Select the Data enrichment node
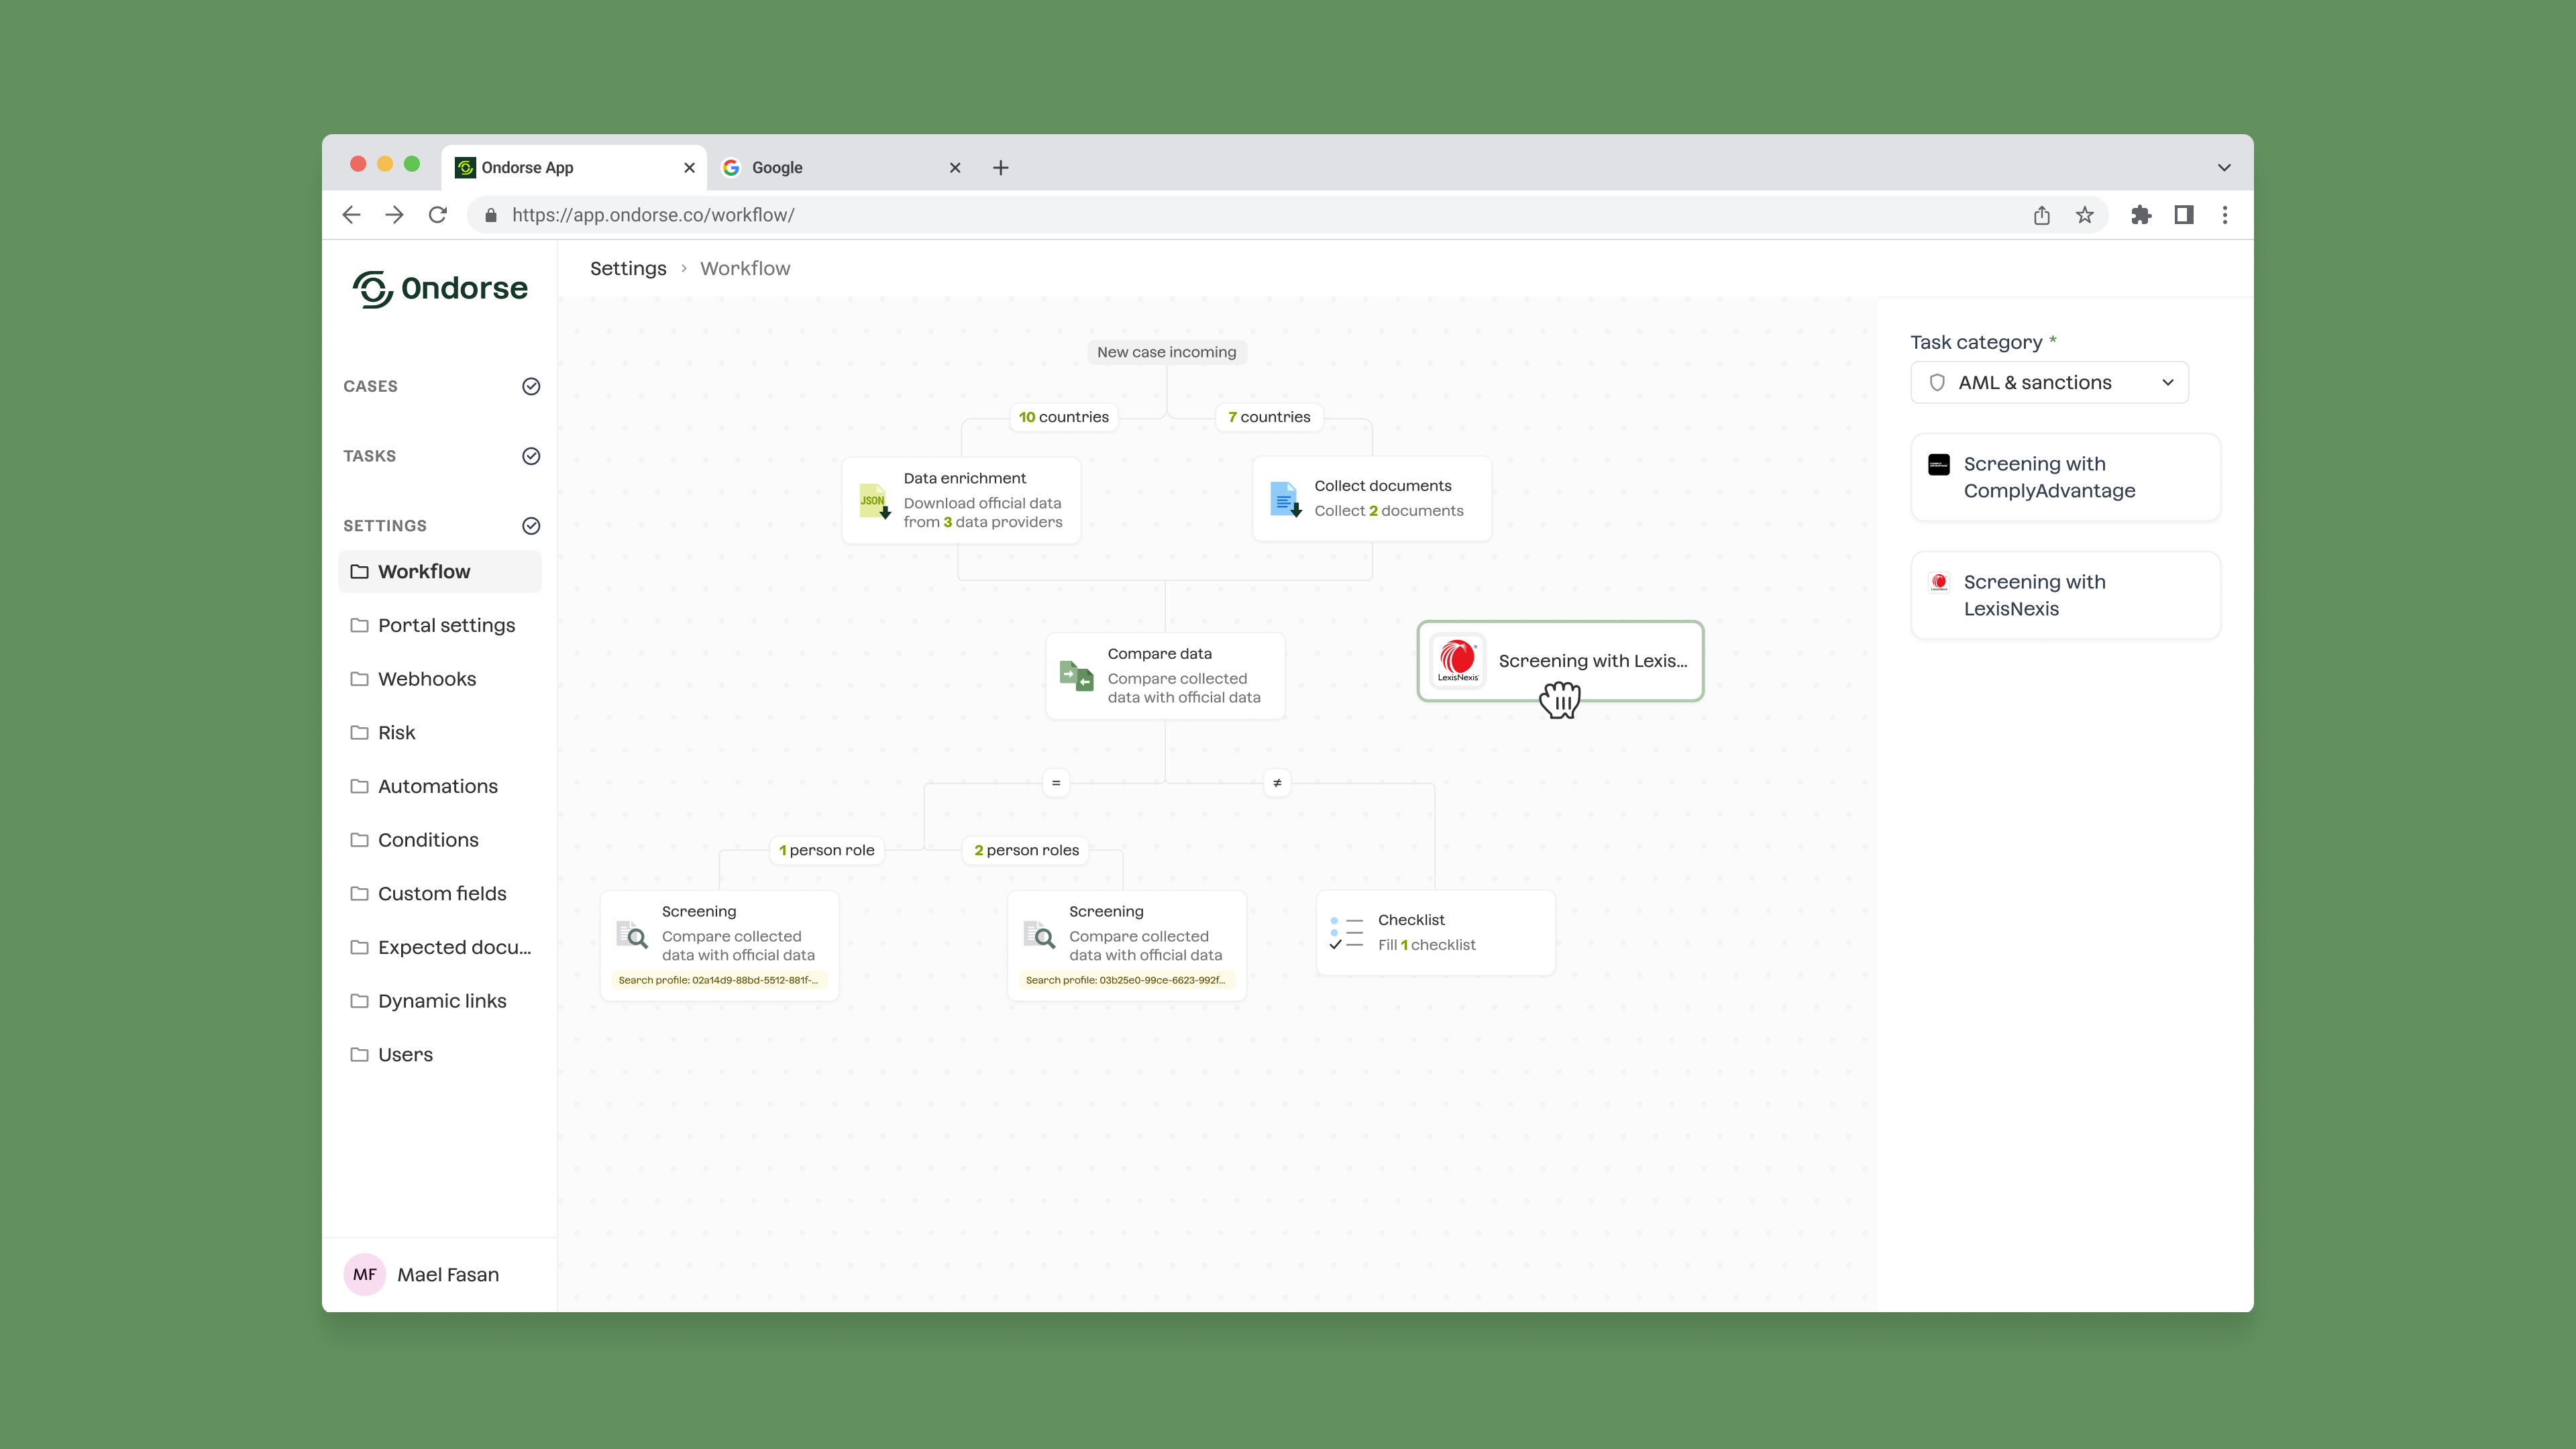This screenshot has width=2576, height=1449. pos(961,500)
